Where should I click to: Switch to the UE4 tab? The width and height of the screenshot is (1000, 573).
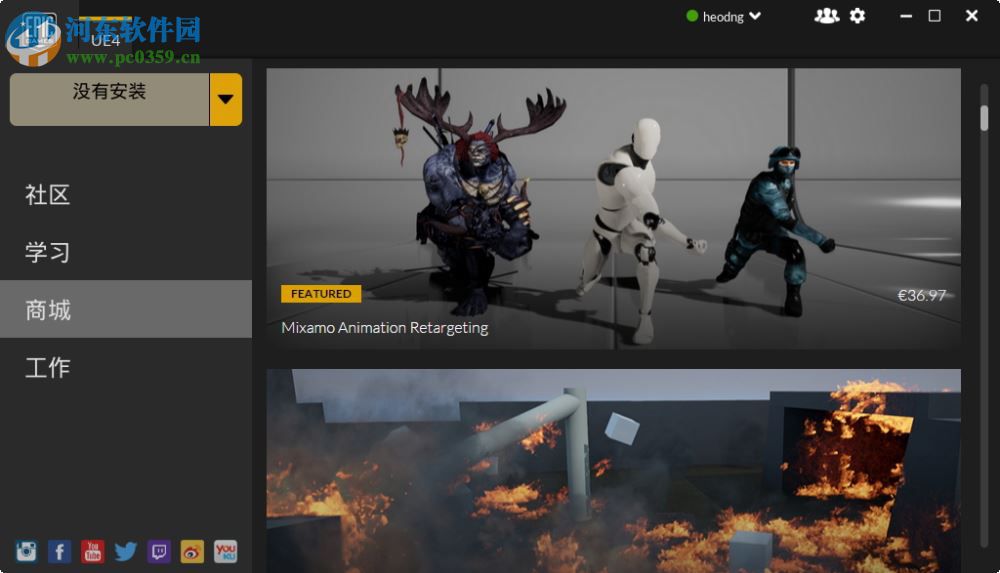tap(105, 38)
